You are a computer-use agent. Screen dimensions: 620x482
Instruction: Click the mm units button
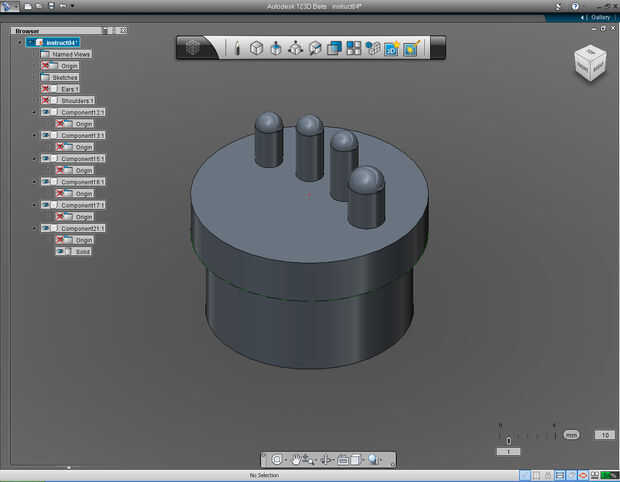click(x=571, y=435)
